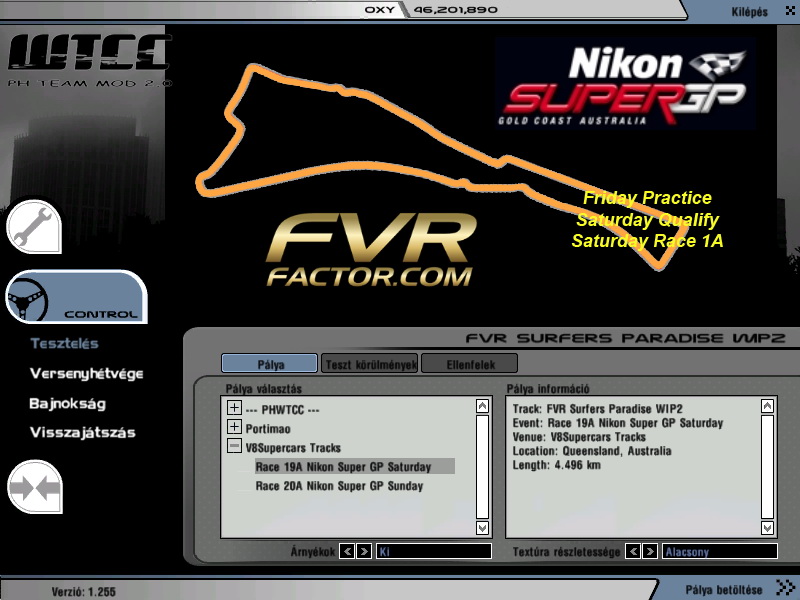Click Árnyékok next-value right arrow

364,551
